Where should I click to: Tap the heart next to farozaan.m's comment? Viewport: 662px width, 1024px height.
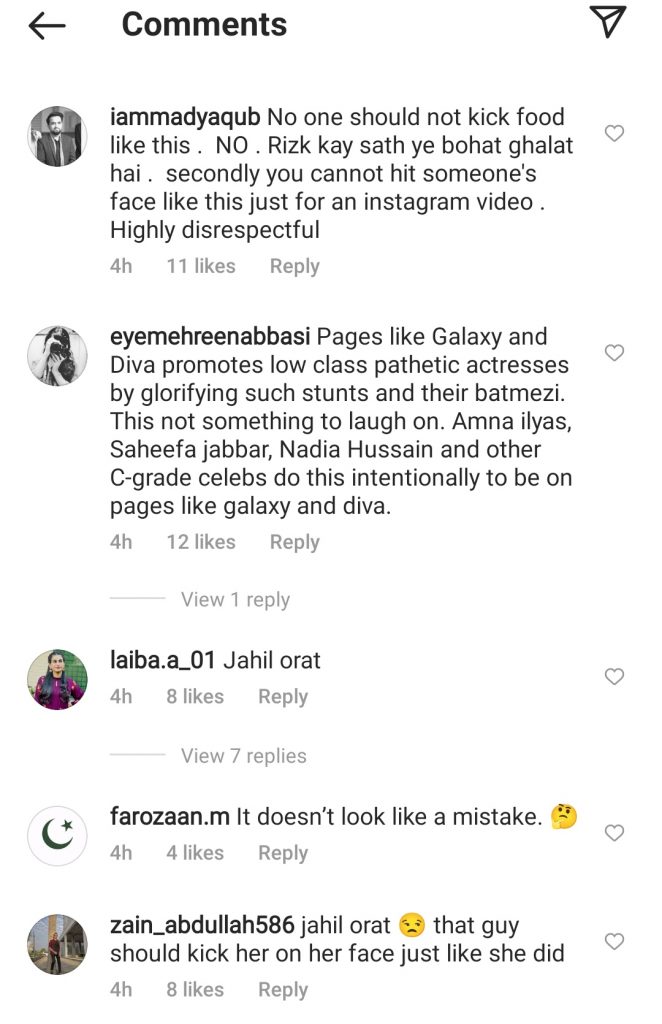click(x=613, y=833)
